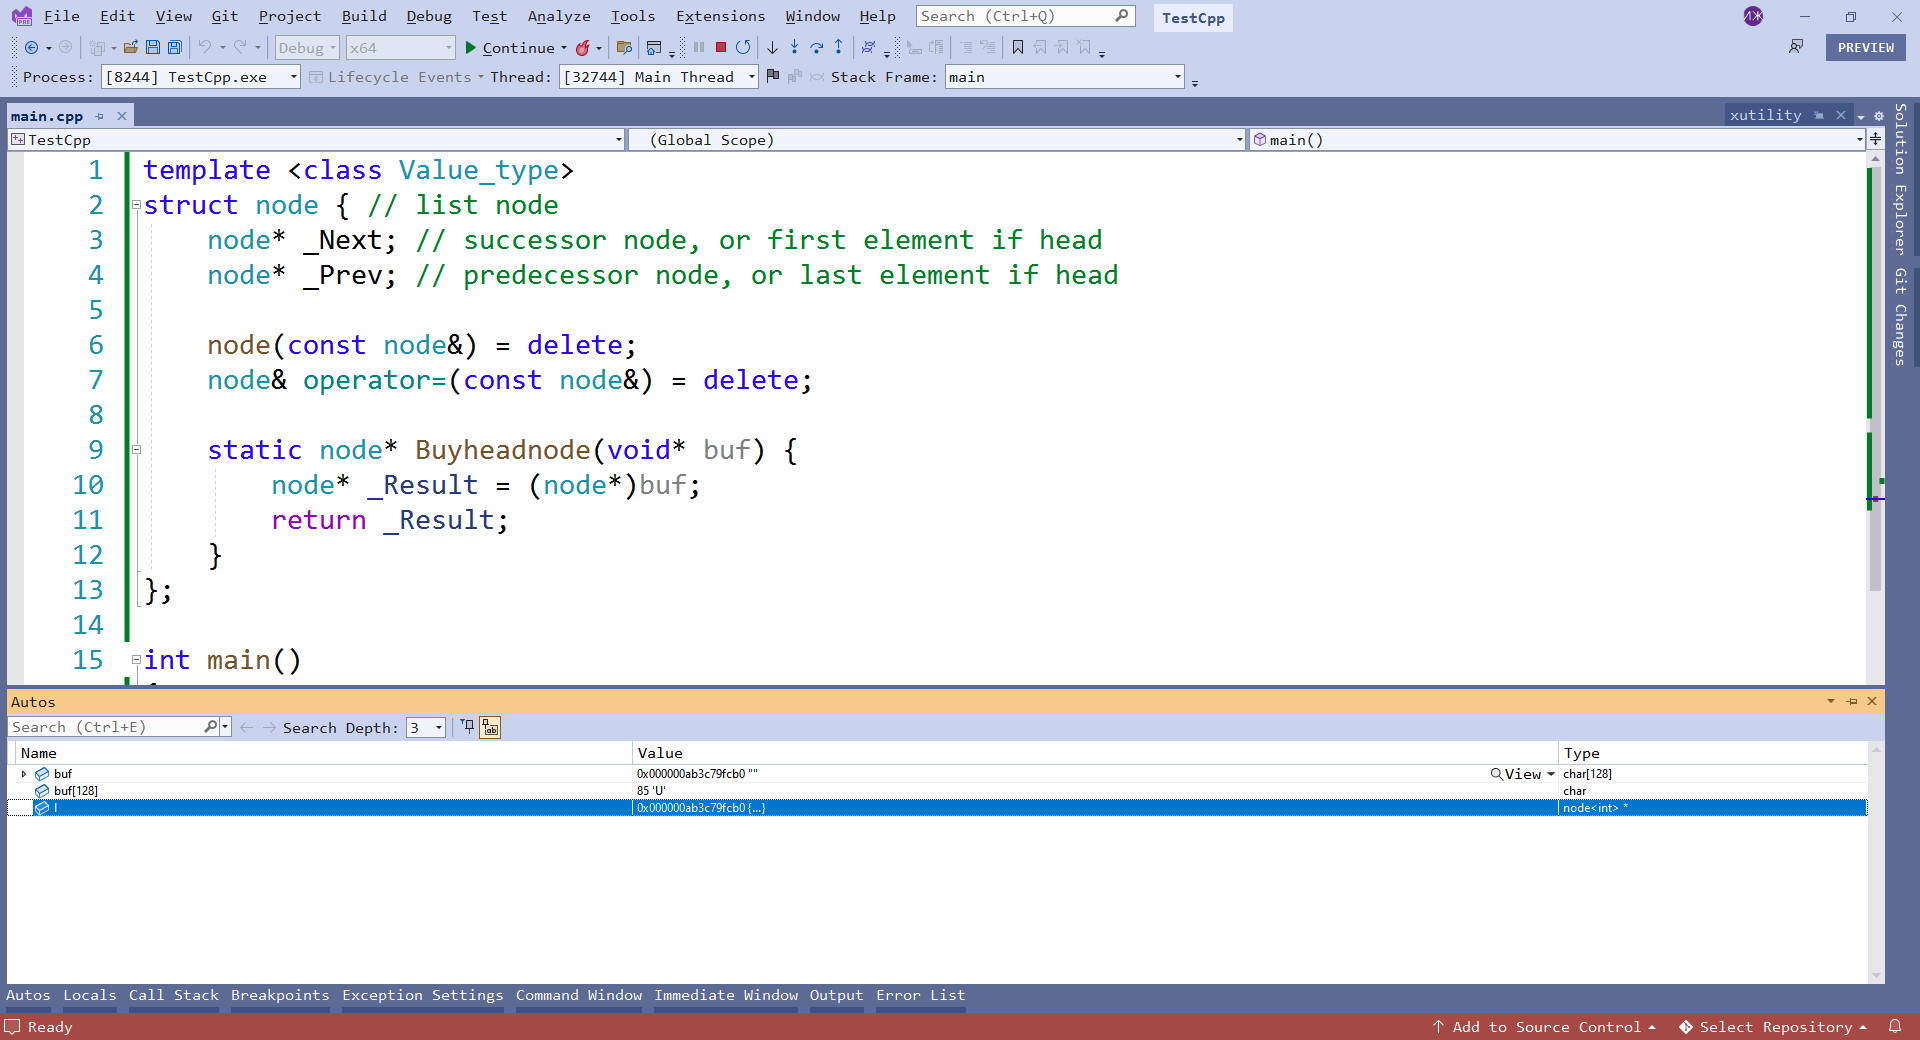
Task: Click the top Search (Ctrl+Q) field
Action: coord(1025,16)
